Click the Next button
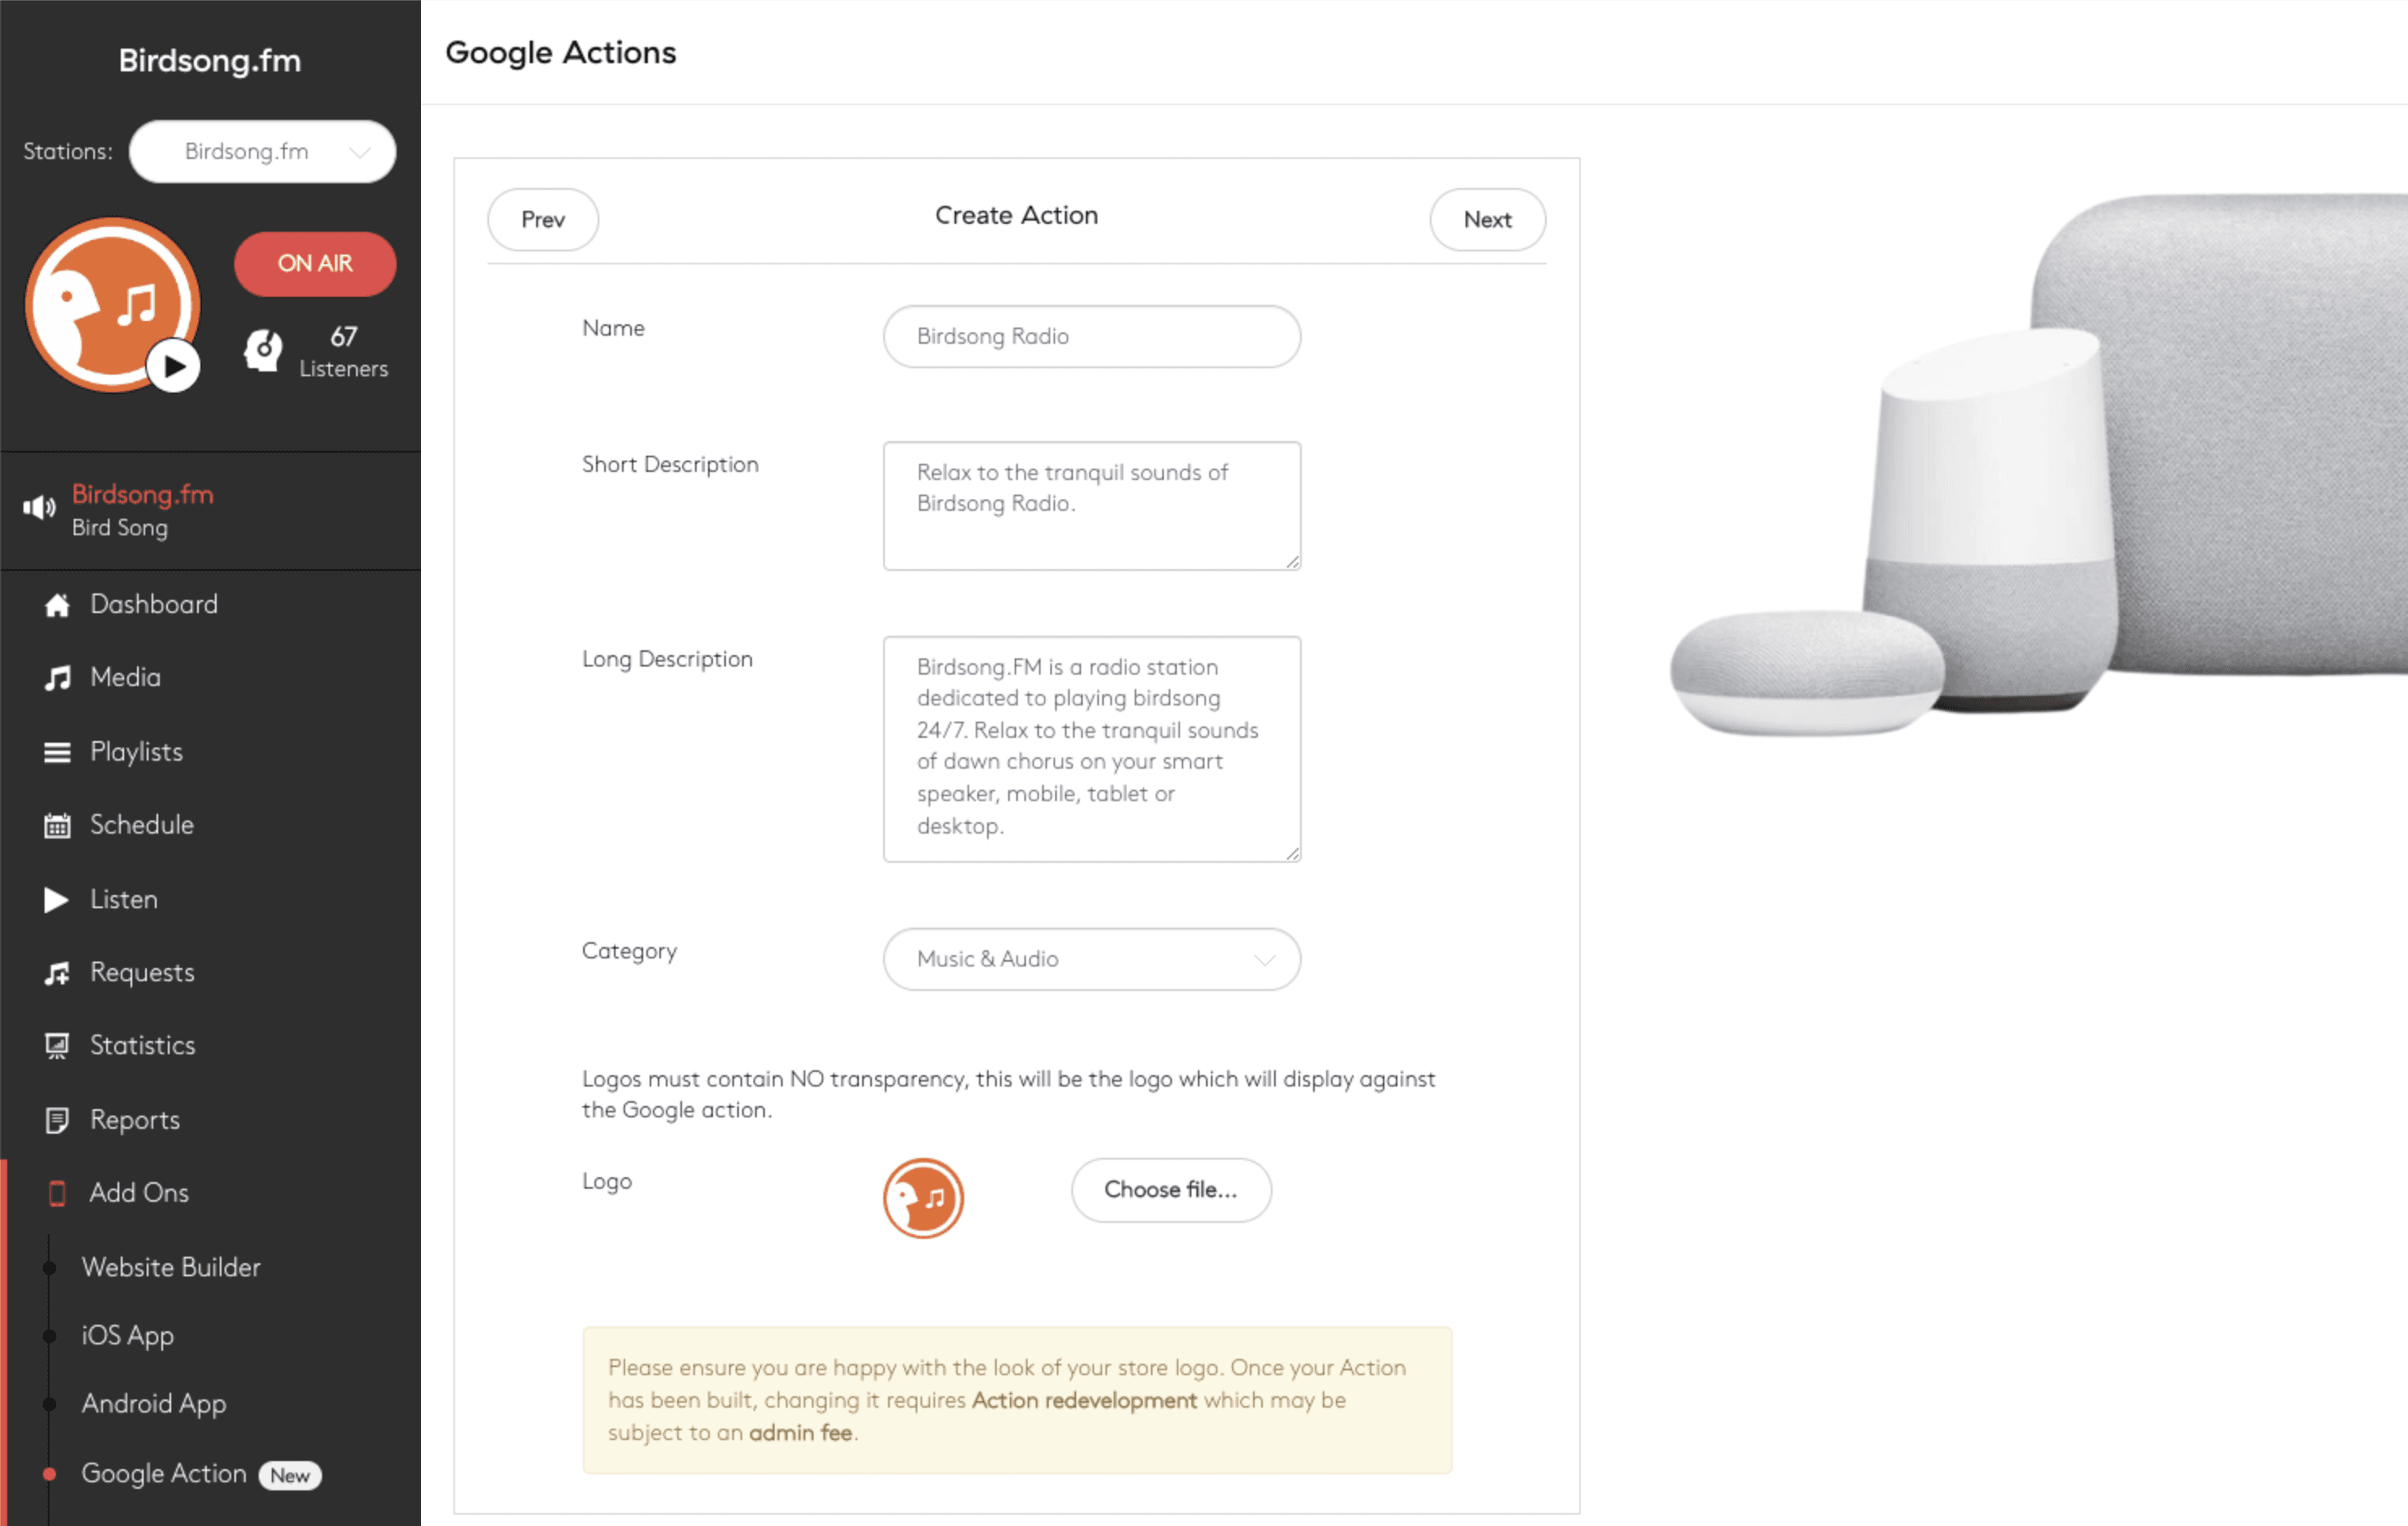The width and height of the screenshot is (2408, 1526). [1487, 220]
